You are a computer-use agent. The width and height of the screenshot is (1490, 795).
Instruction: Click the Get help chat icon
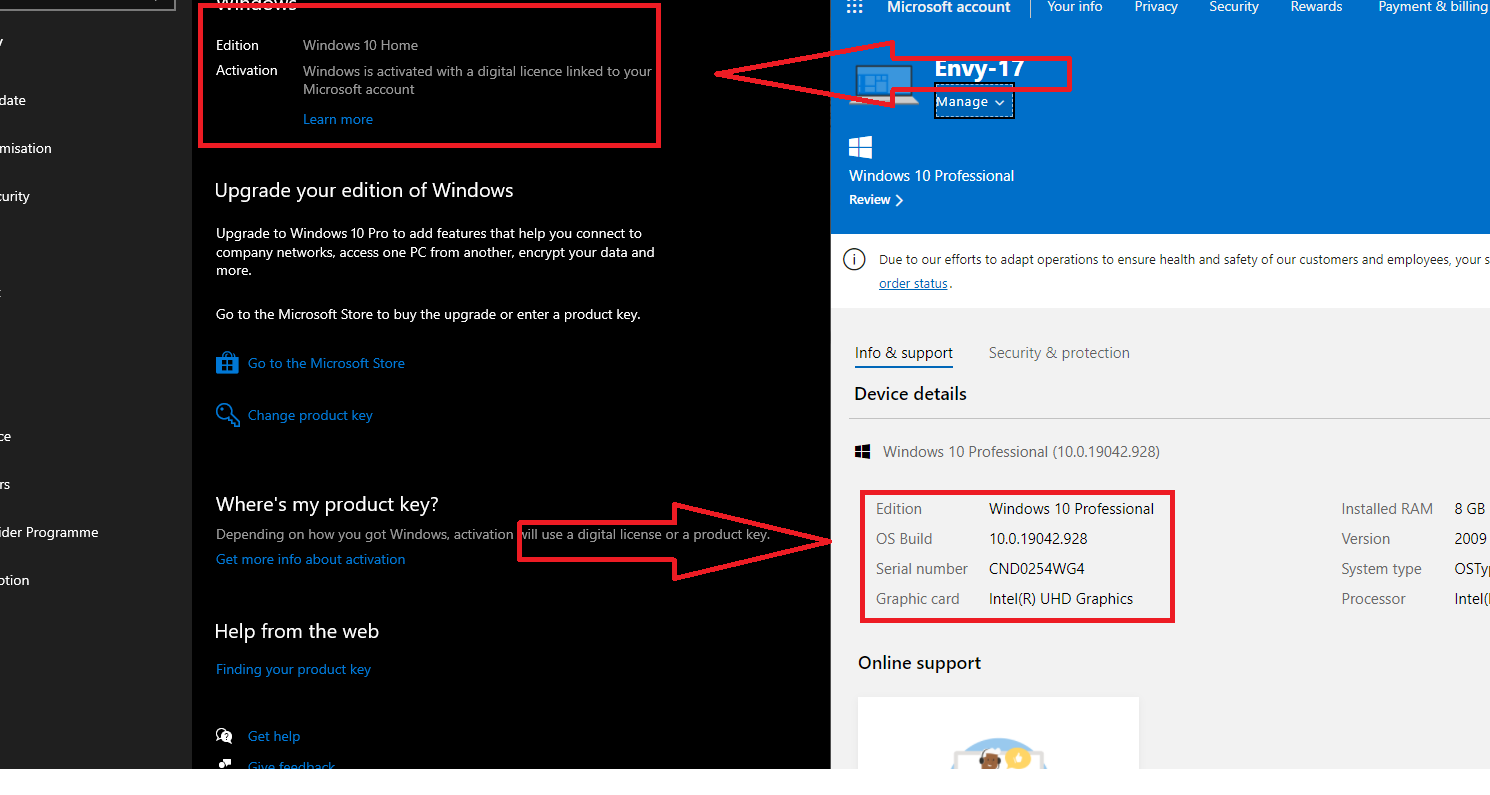point(224,736)
